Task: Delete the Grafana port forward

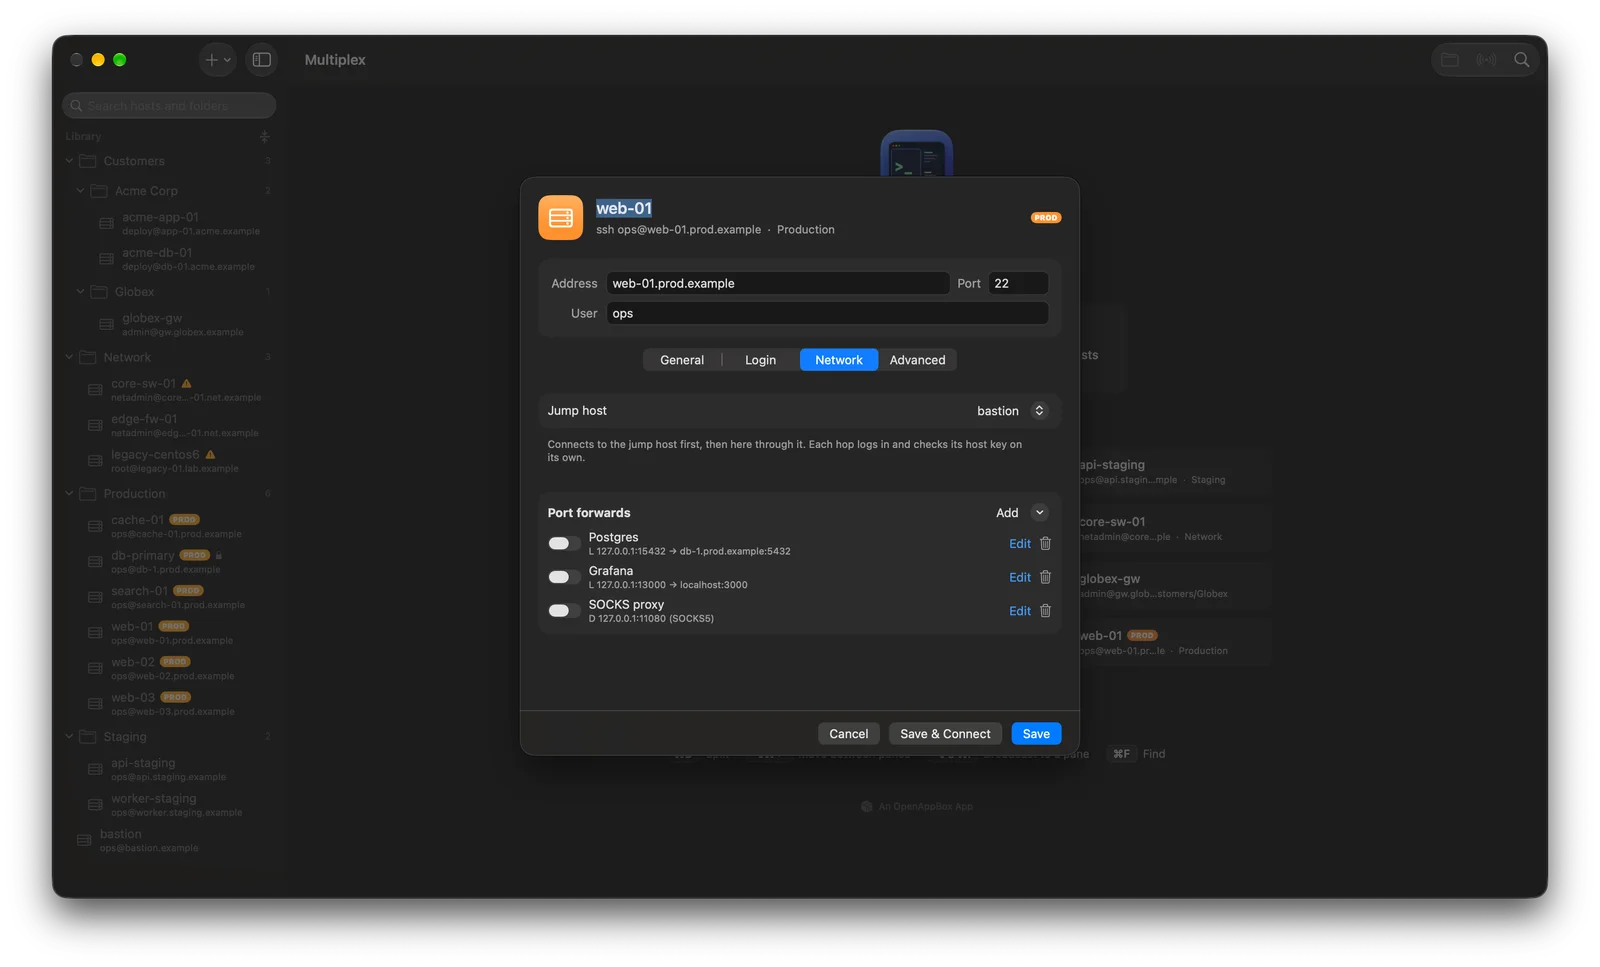Action: click(x=1045, y=577)
